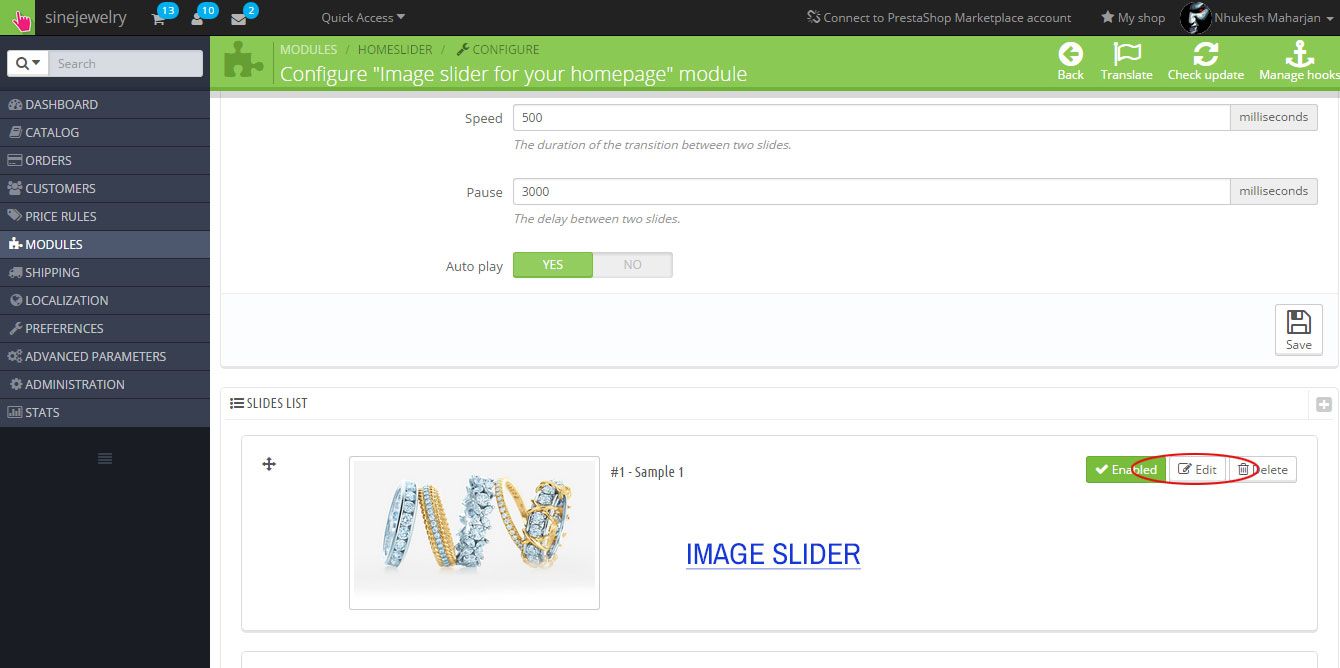This screenshot has width=1340, height=668.
Task: Open Nhukesh Maharjan account menu
Action: point(1275,17)
